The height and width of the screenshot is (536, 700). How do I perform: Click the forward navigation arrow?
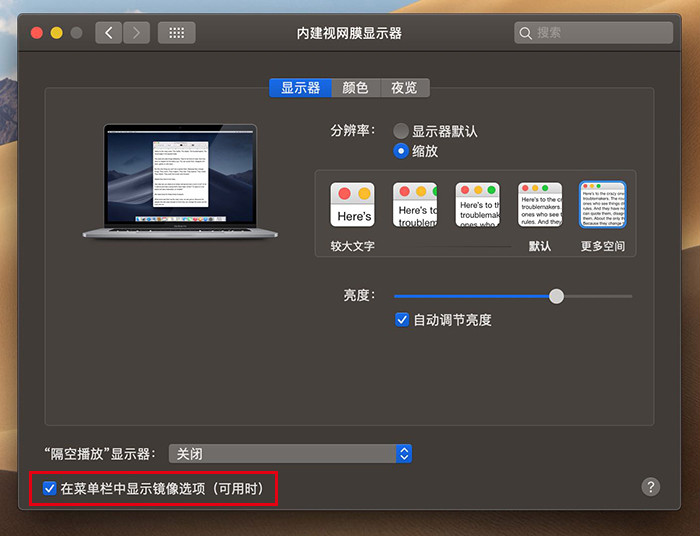click(136, 33)
